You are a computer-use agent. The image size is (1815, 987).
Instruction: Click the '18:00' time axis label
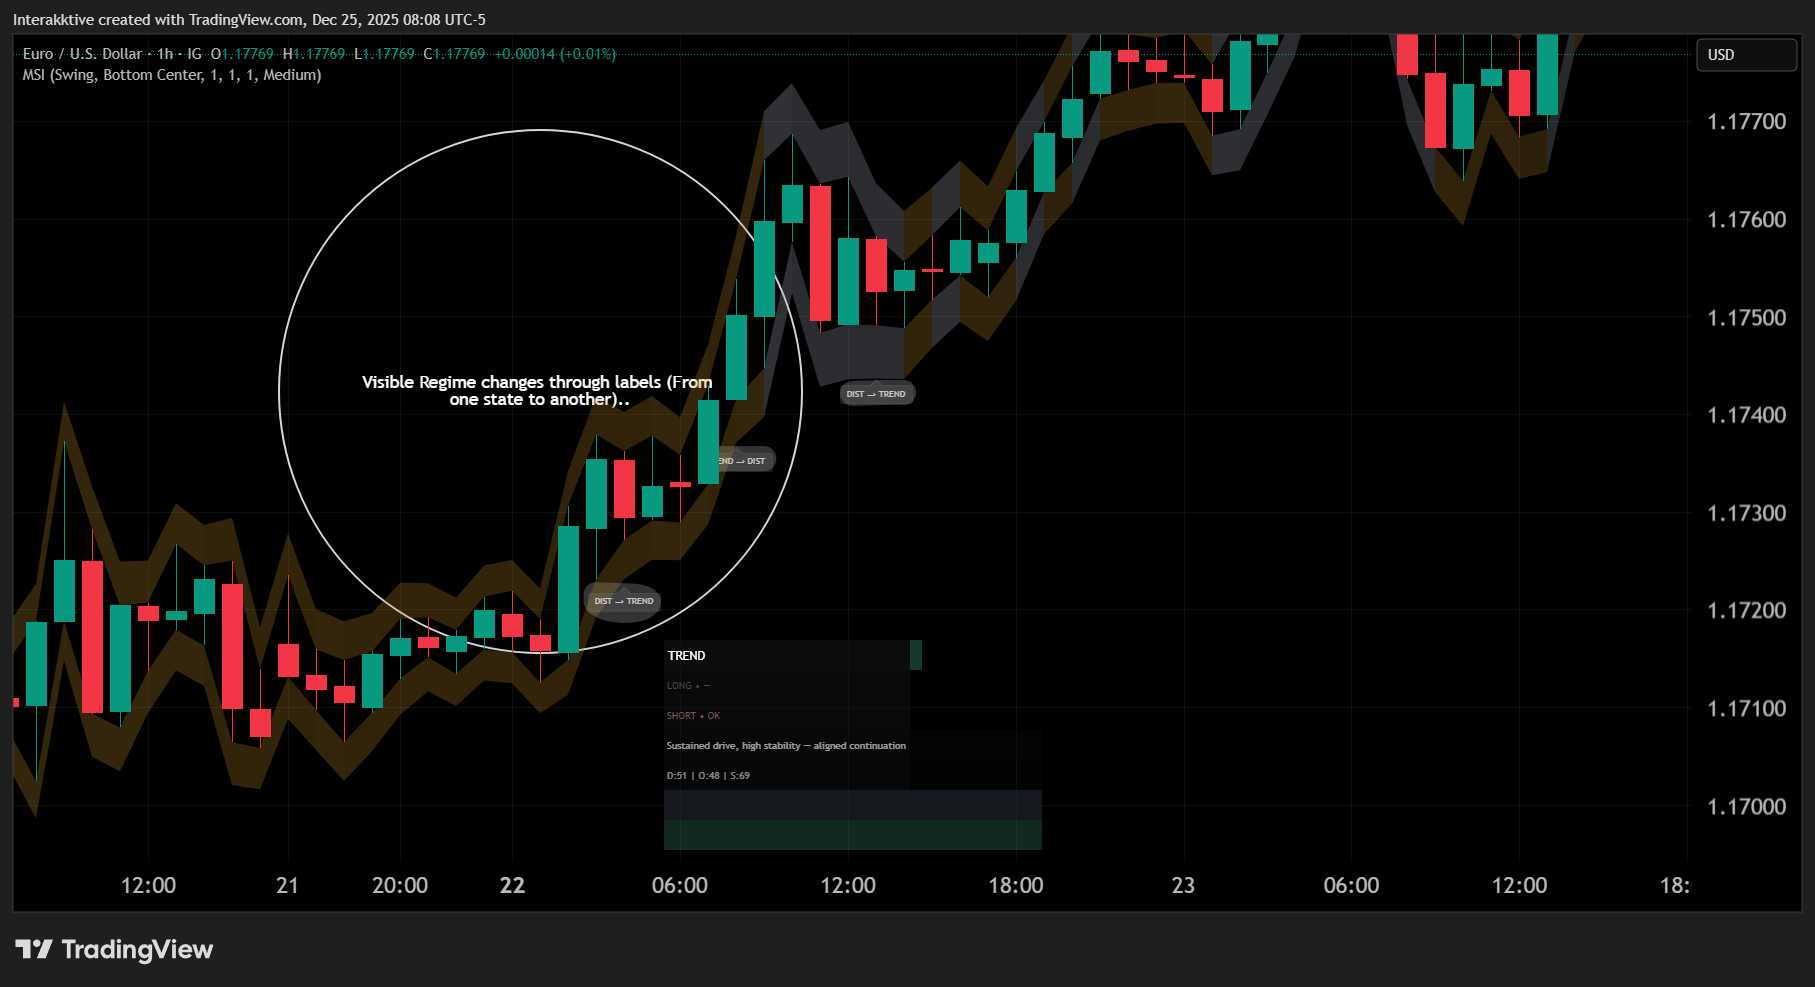click(1016, 885)
